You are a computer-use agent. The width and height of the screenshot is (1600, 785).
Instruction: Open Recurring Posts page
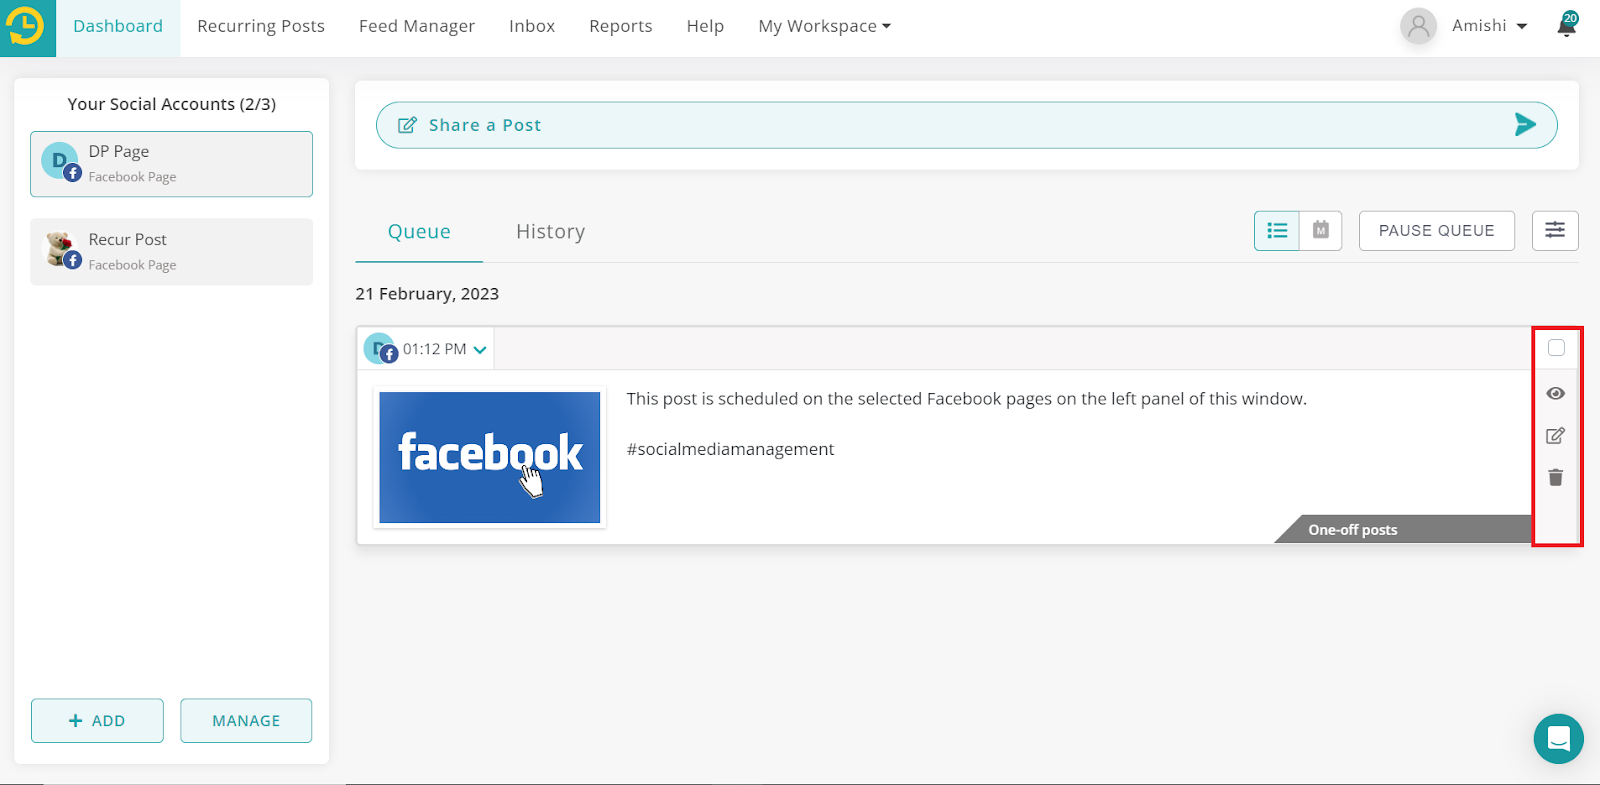(261, 26)
